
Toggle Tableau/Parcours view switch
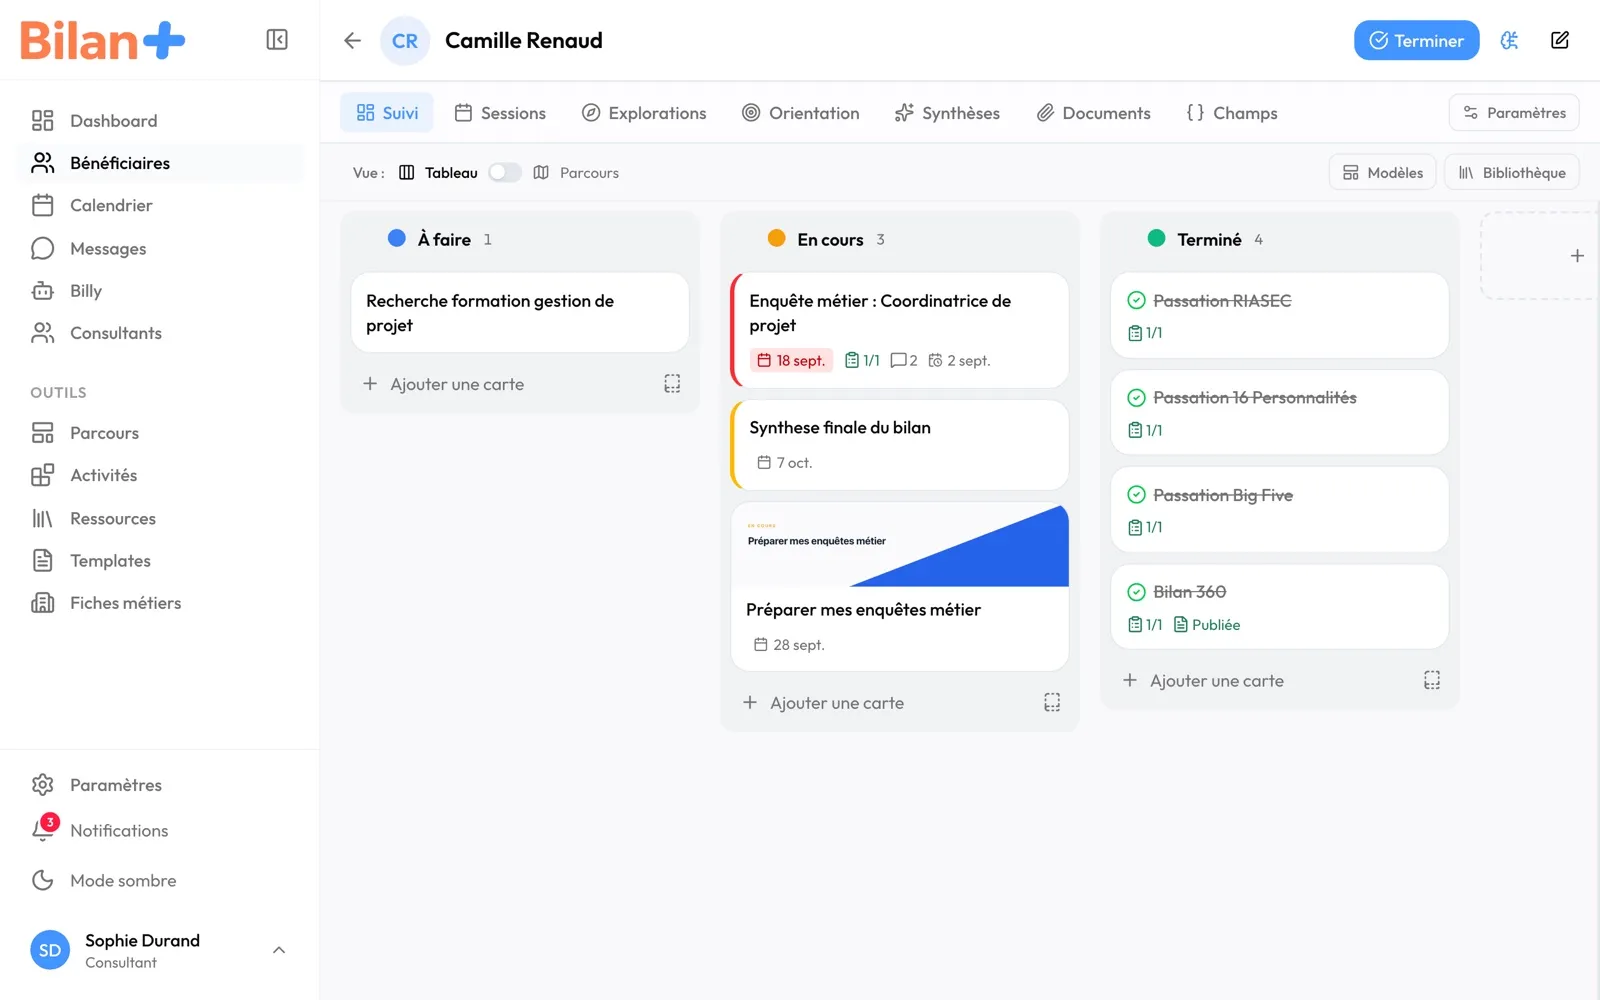tap(505, 172)
